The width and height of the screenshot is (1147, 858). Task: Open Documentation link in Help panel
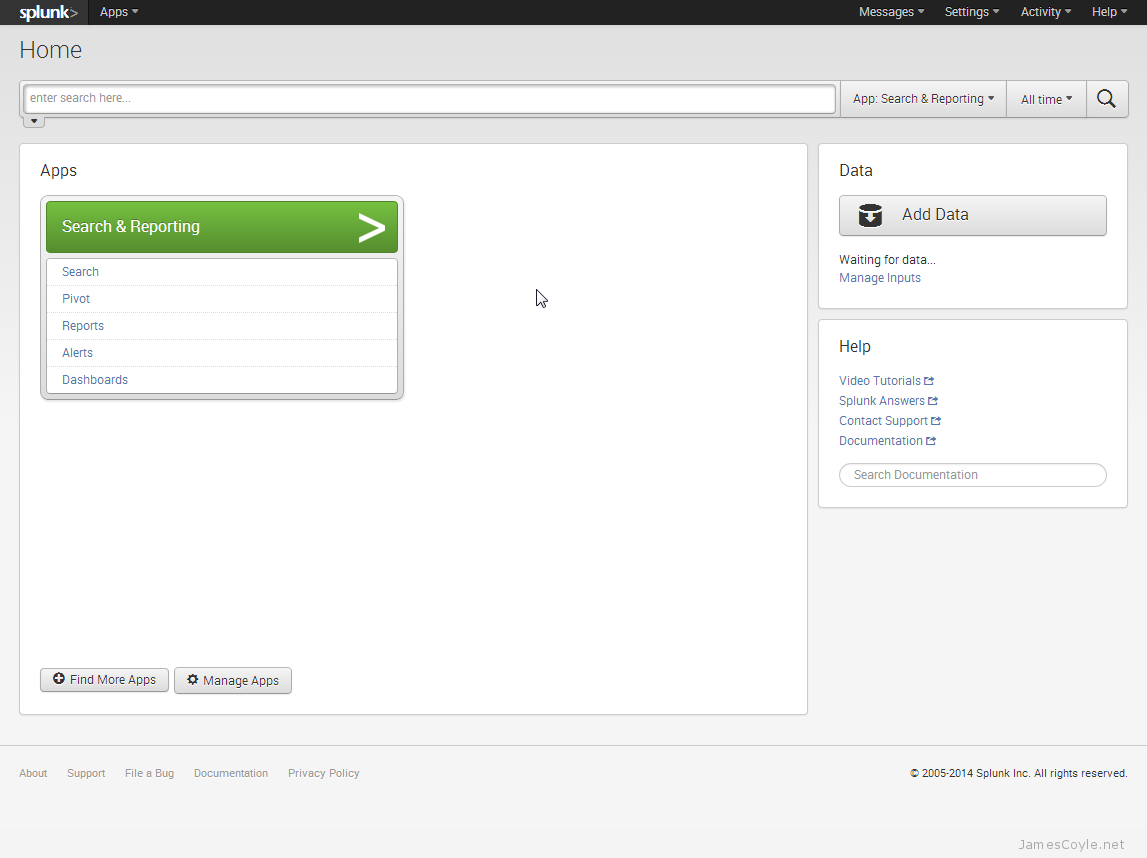pos(881,440)
